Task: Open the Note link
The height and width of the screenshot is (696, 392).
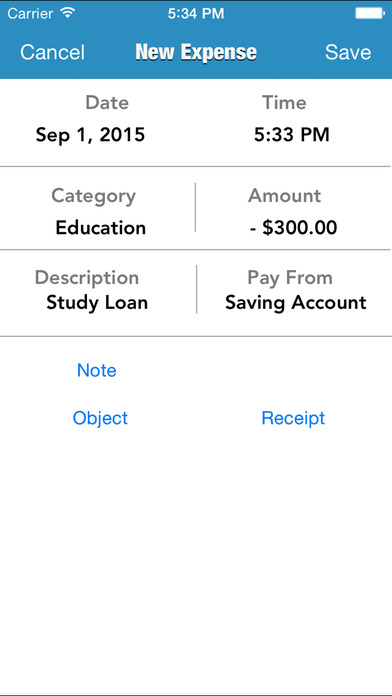Action: click(x=97, y=370)
